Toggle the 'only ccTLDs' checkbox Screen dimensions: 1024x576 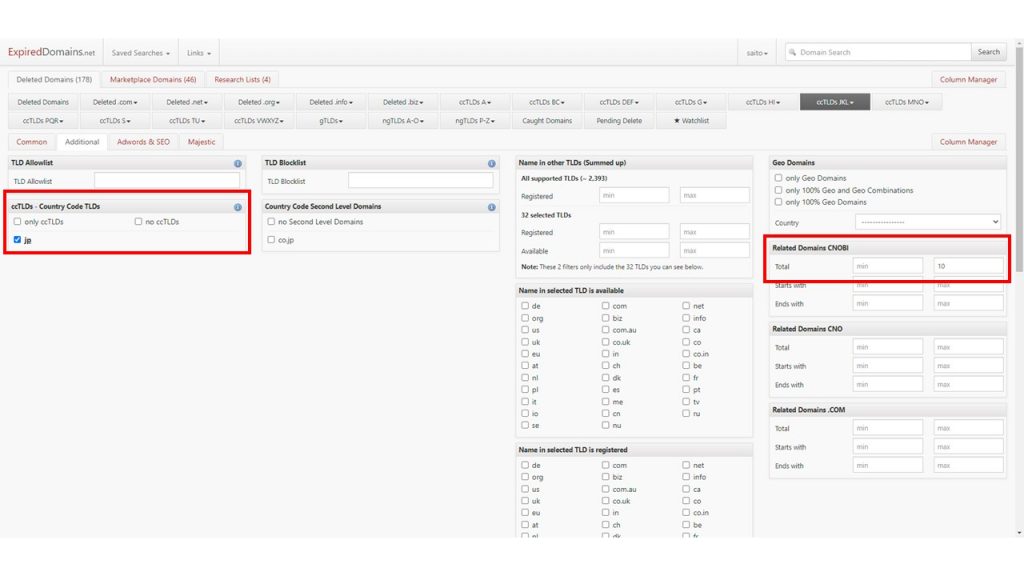coord(18,222)
